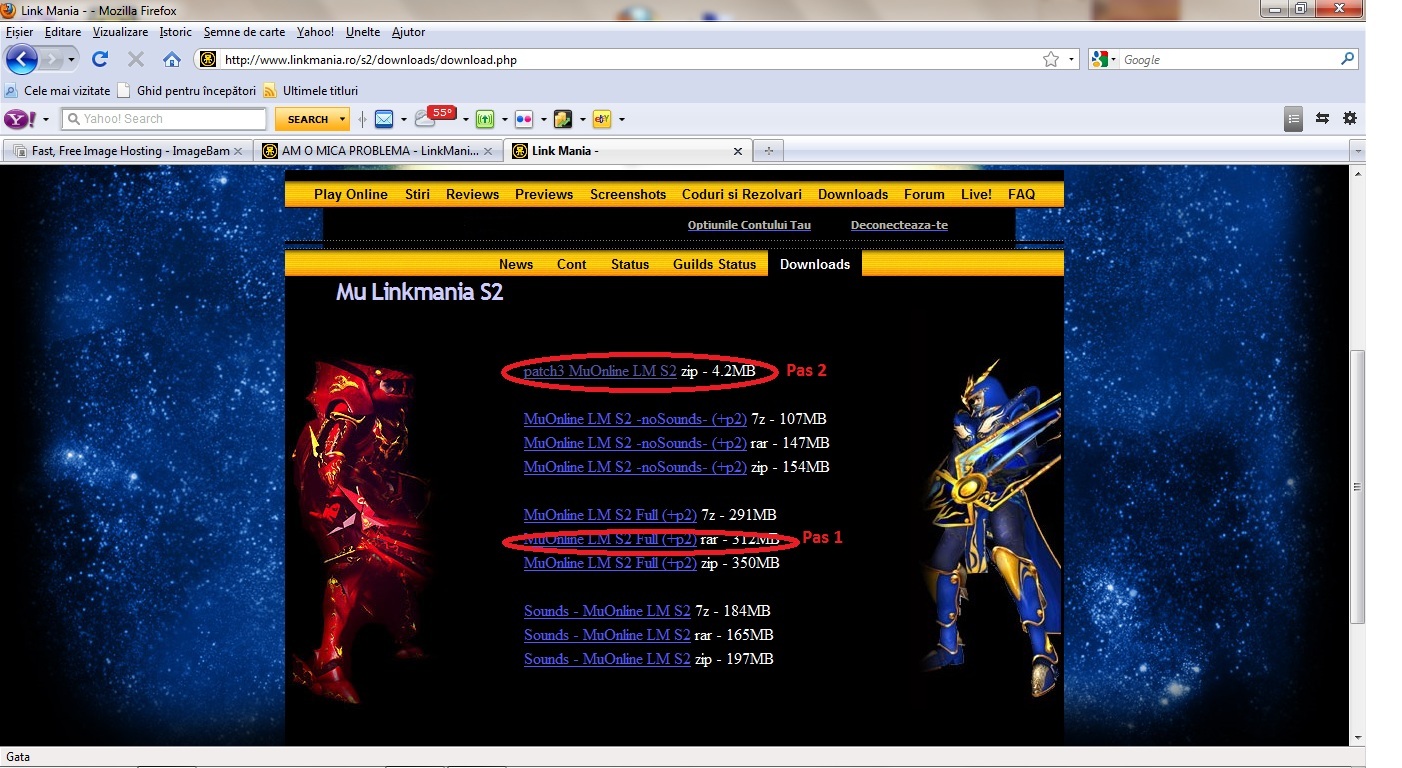Switch to the Fast, Free Image Hosting tab
The height and width of the screenshot is (768, 1402).
[127, 151]
